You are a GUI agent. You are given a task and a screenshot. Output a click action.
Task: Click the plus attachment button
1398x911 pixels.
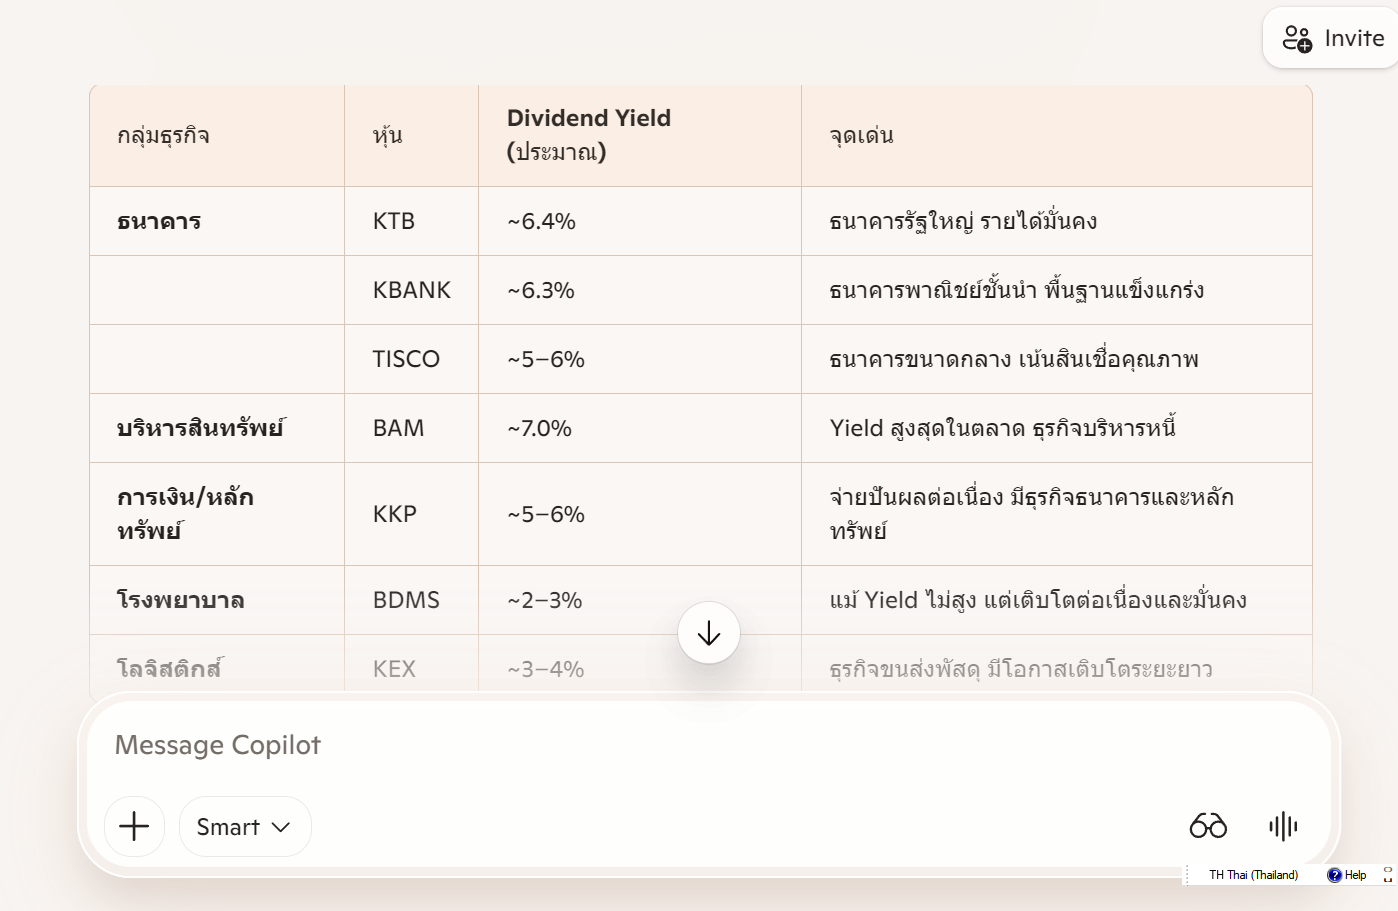pyautogui.click(x=134, y=826)
